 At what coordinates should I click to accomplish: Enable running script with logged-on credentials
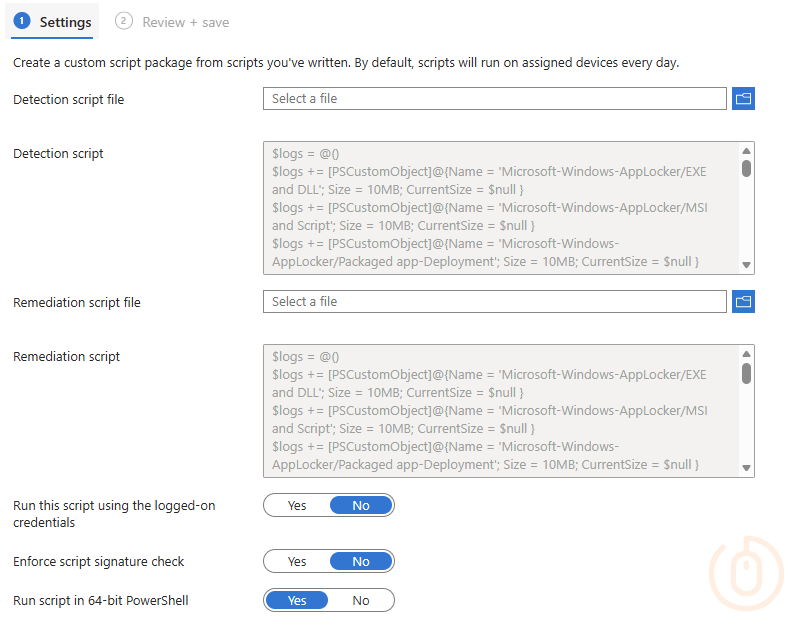296,505
